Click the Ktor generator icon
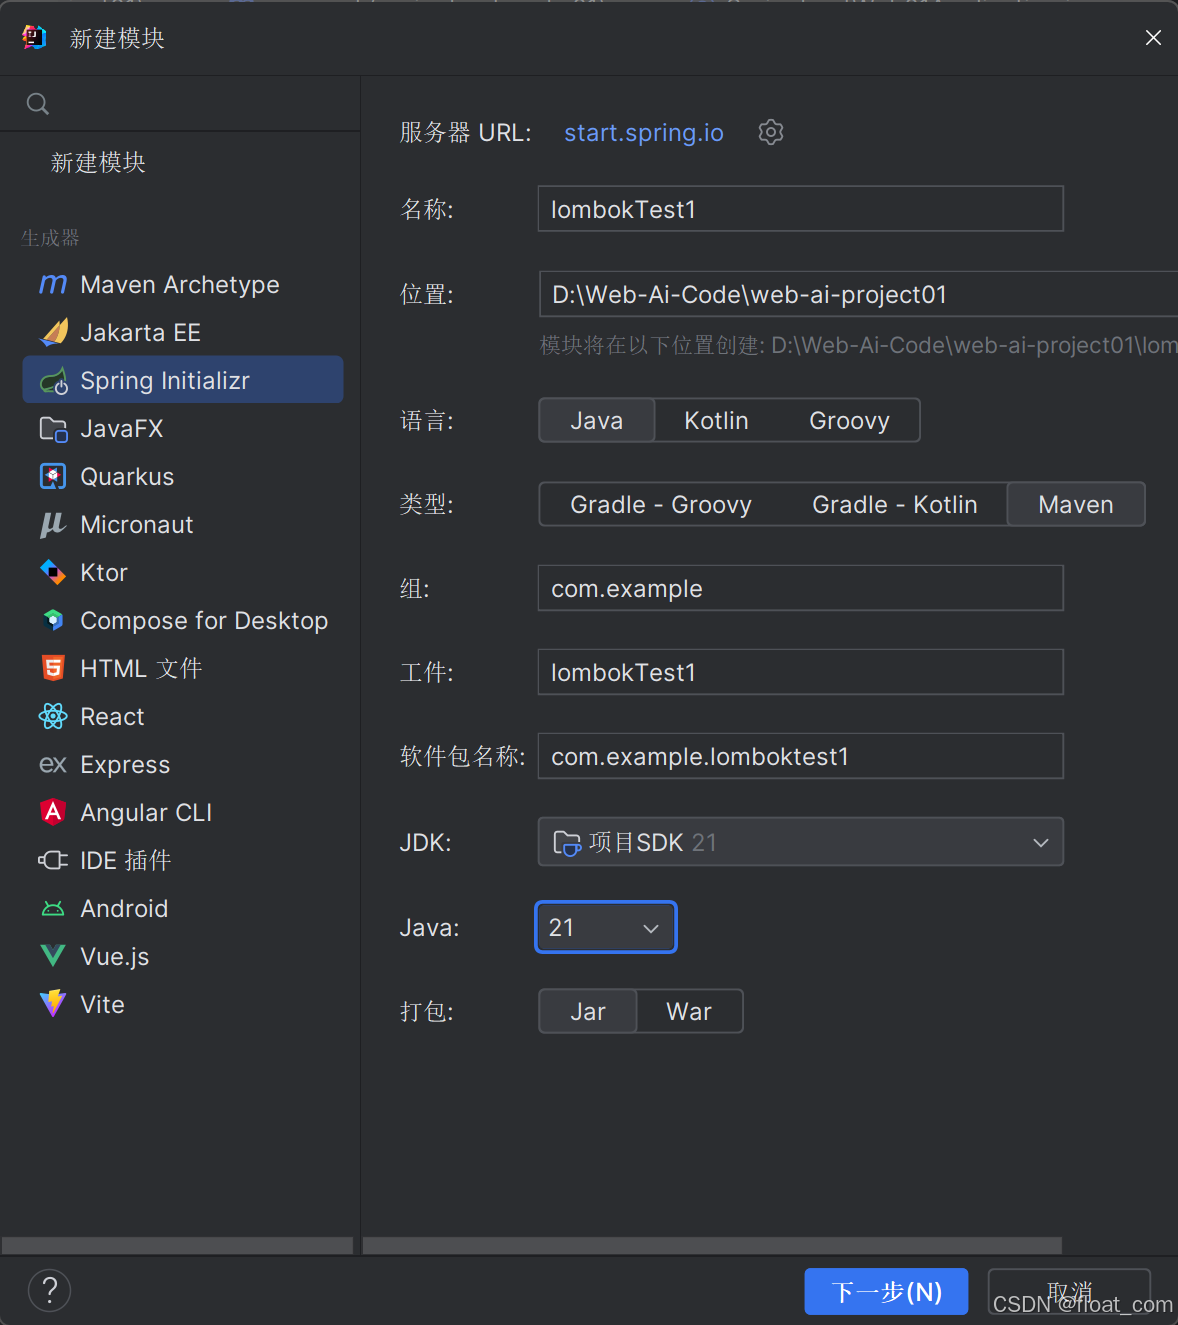Image resolution: width=1178 pixels, height=1325 pixels. click(53, 572)
